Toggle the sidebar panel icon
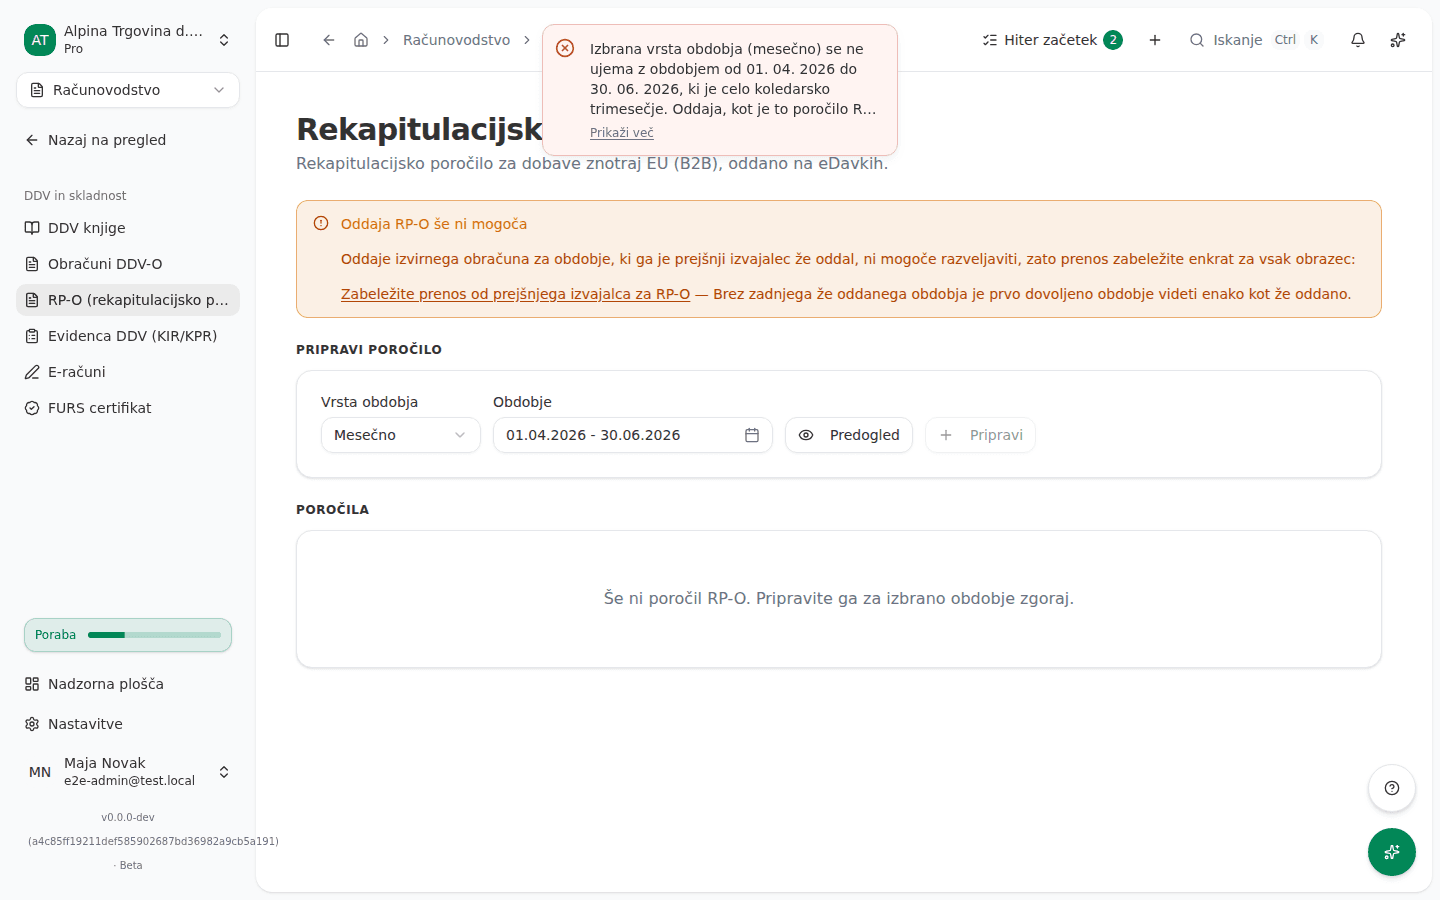The width and height of the screenshot is (1440, 900). tap(282, 40)
